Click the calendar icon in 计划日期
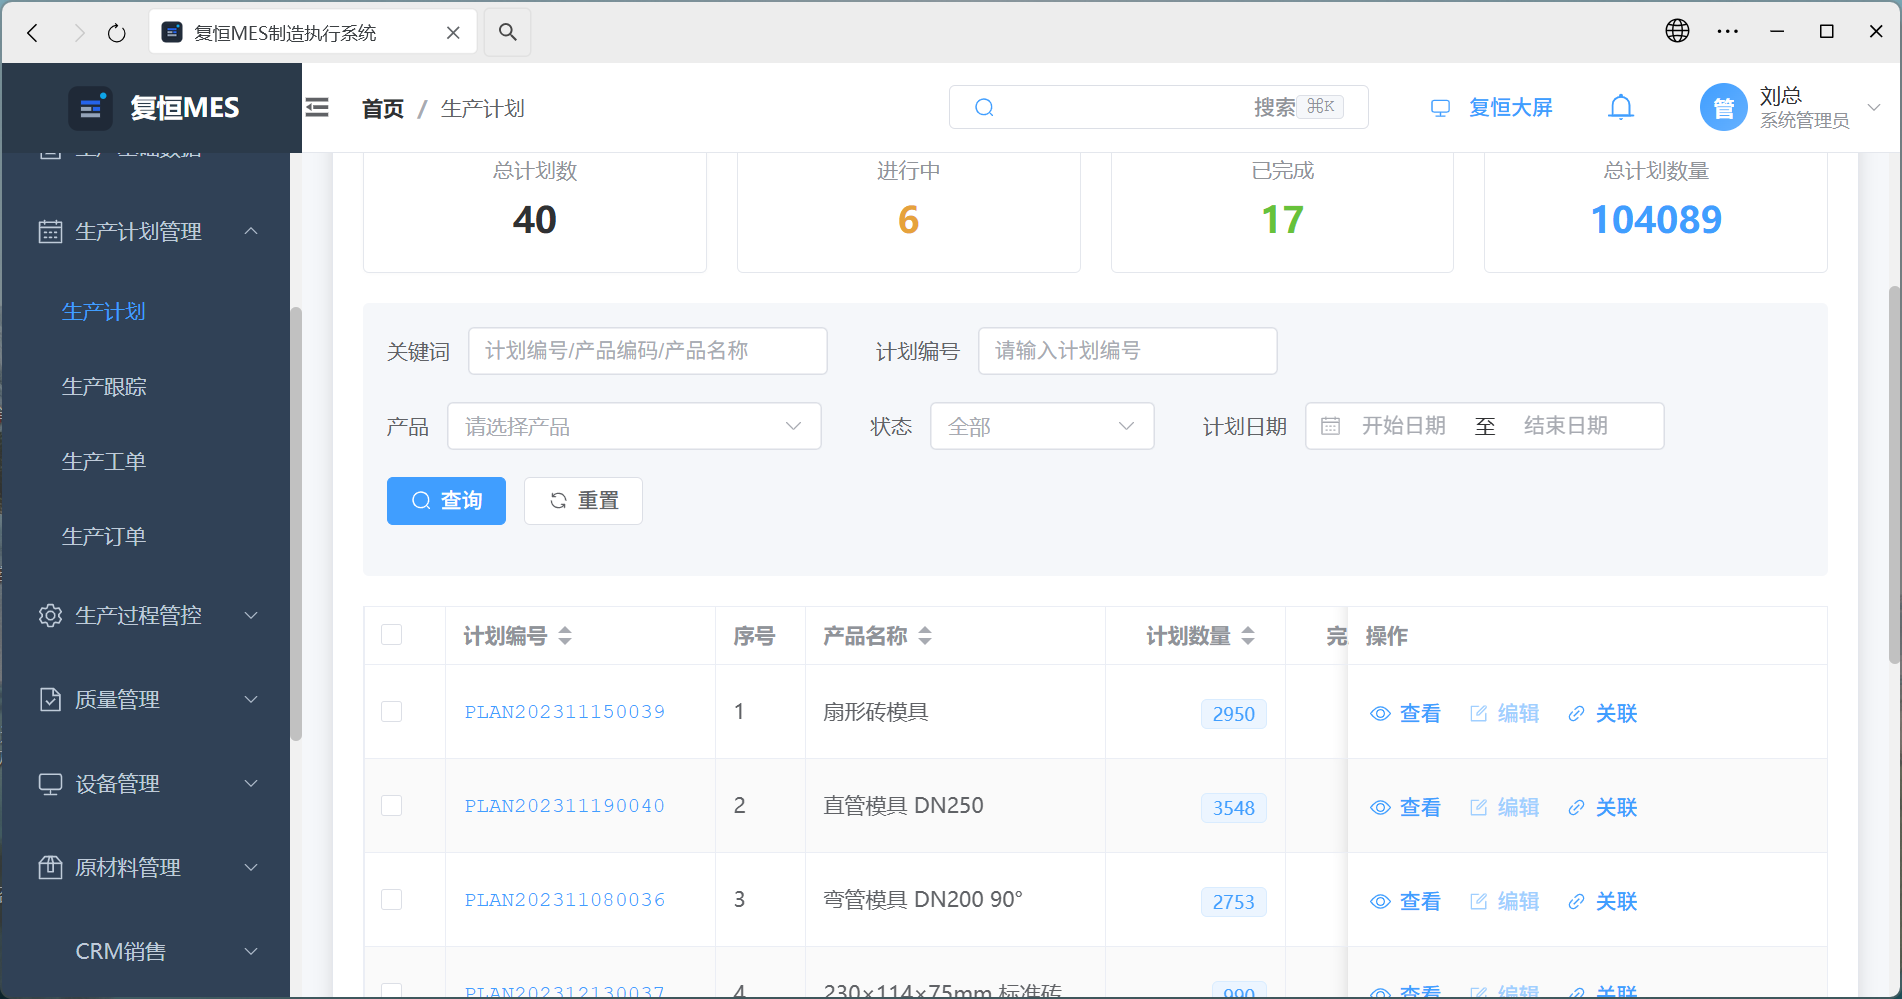 [x=1330, y=426]
